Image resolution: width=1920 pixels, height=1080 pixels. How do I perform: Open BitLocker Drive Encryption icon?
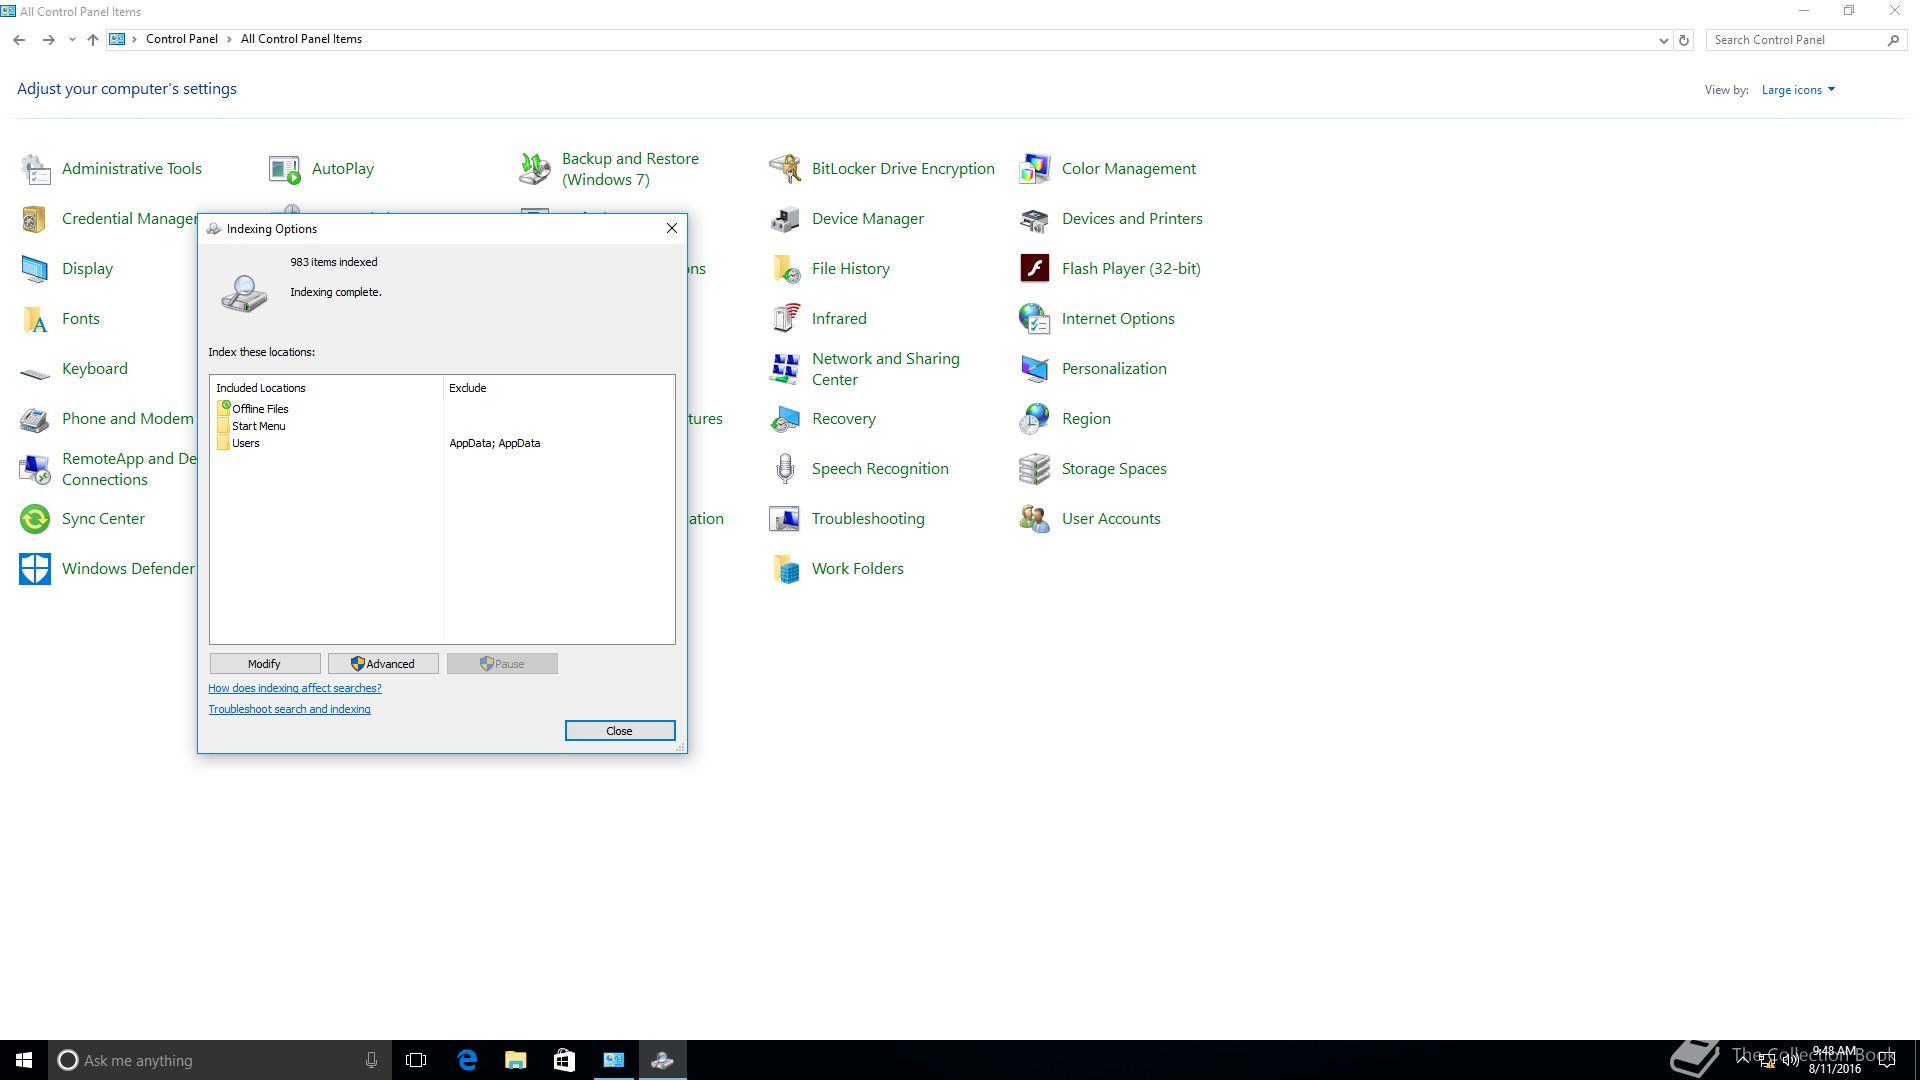click(x=785, y=169)
